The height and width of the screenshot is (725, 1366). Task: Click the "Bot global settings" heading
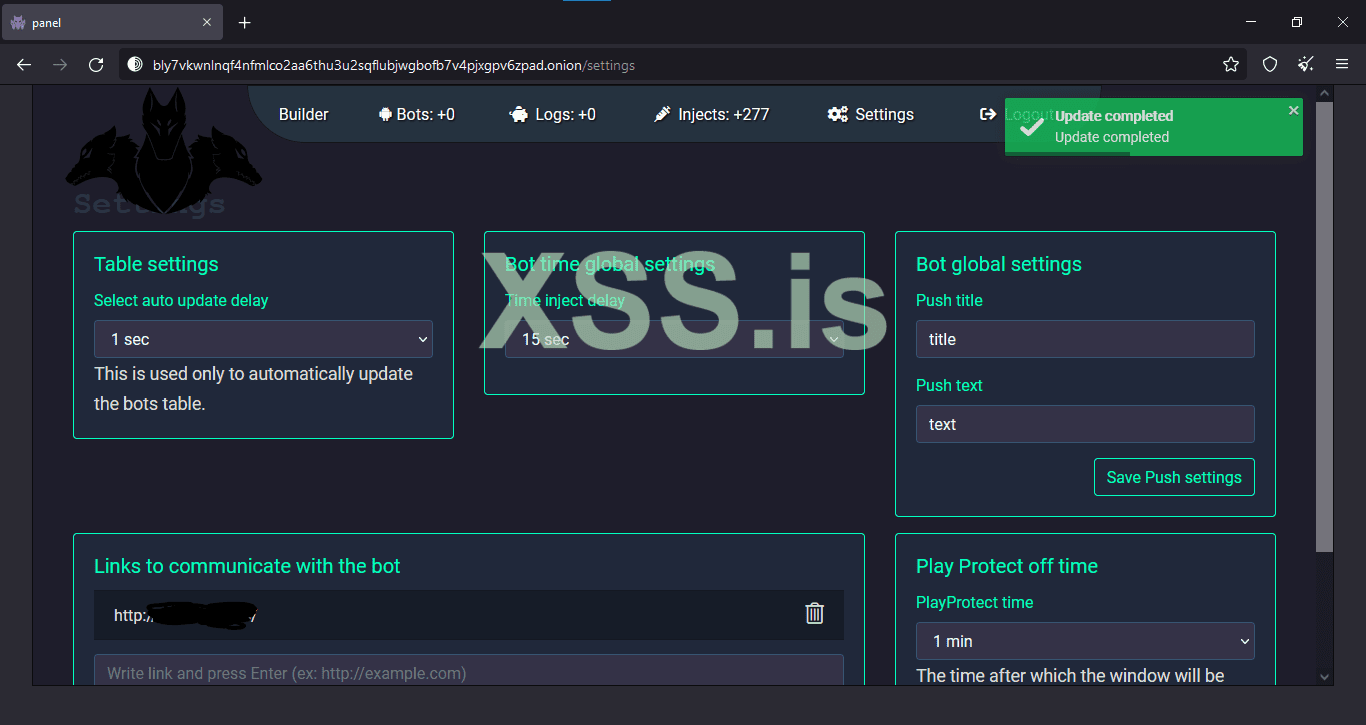coord(999,264)
